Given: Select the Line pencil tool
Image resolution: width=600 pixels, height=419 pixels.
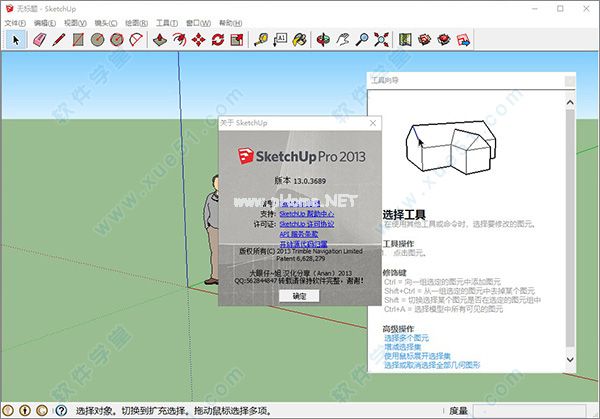Looking at the screenshot, I should pos(59,40).
